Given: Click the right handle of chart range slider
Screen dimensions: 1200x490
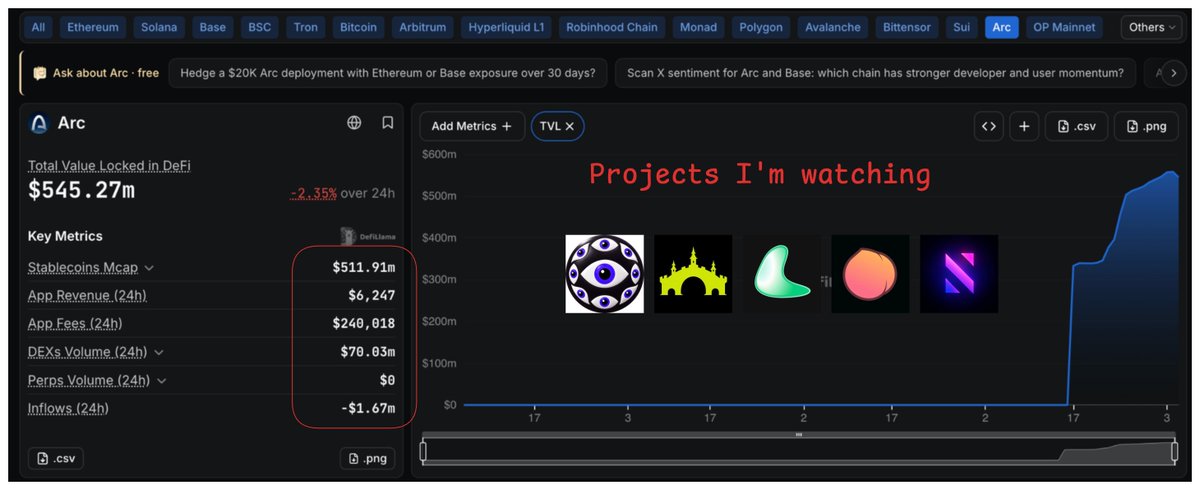Looking at the screenshot, I should pyautogui.click(x=1174, y=452).
